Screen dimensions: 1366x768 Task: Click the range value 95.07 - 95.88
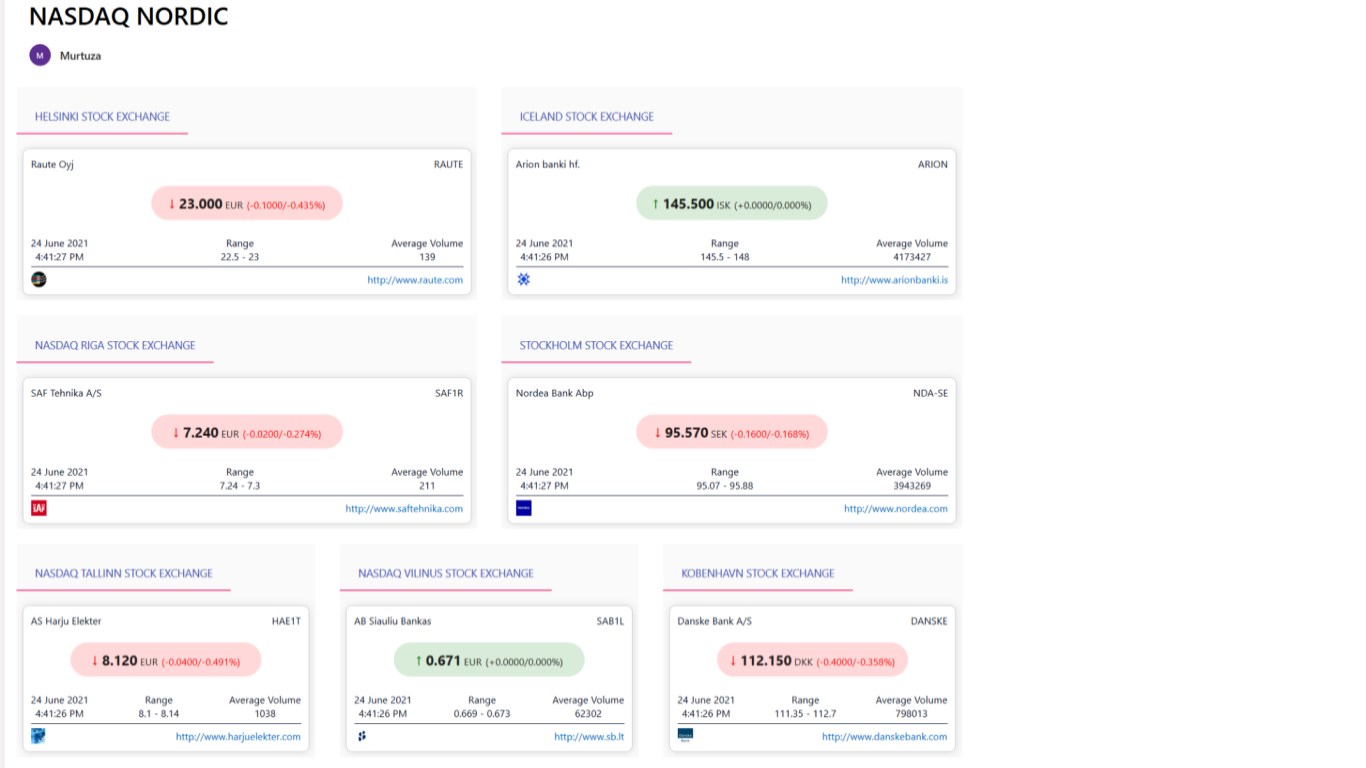[725, 485]
